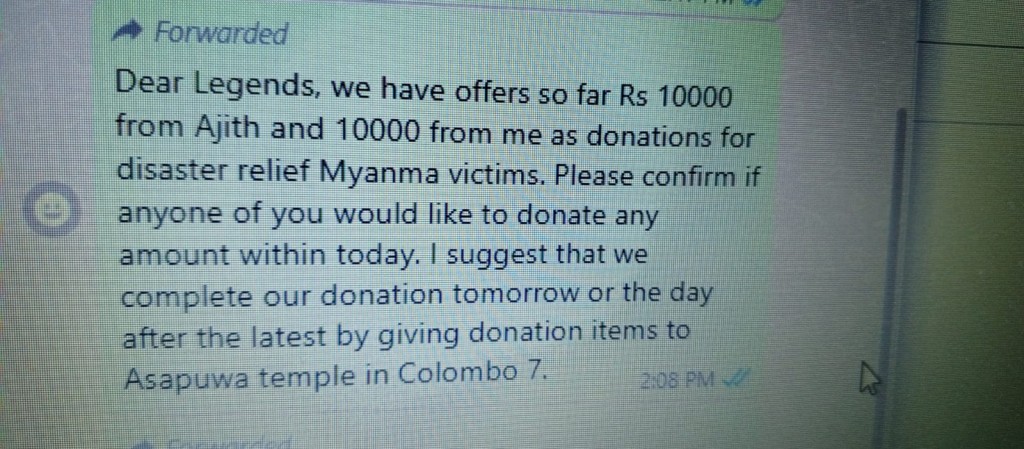This screenshot has width=1024, height=449.
Task: Click the "complete our donation tomorrow" line
Action: (350, 297)
